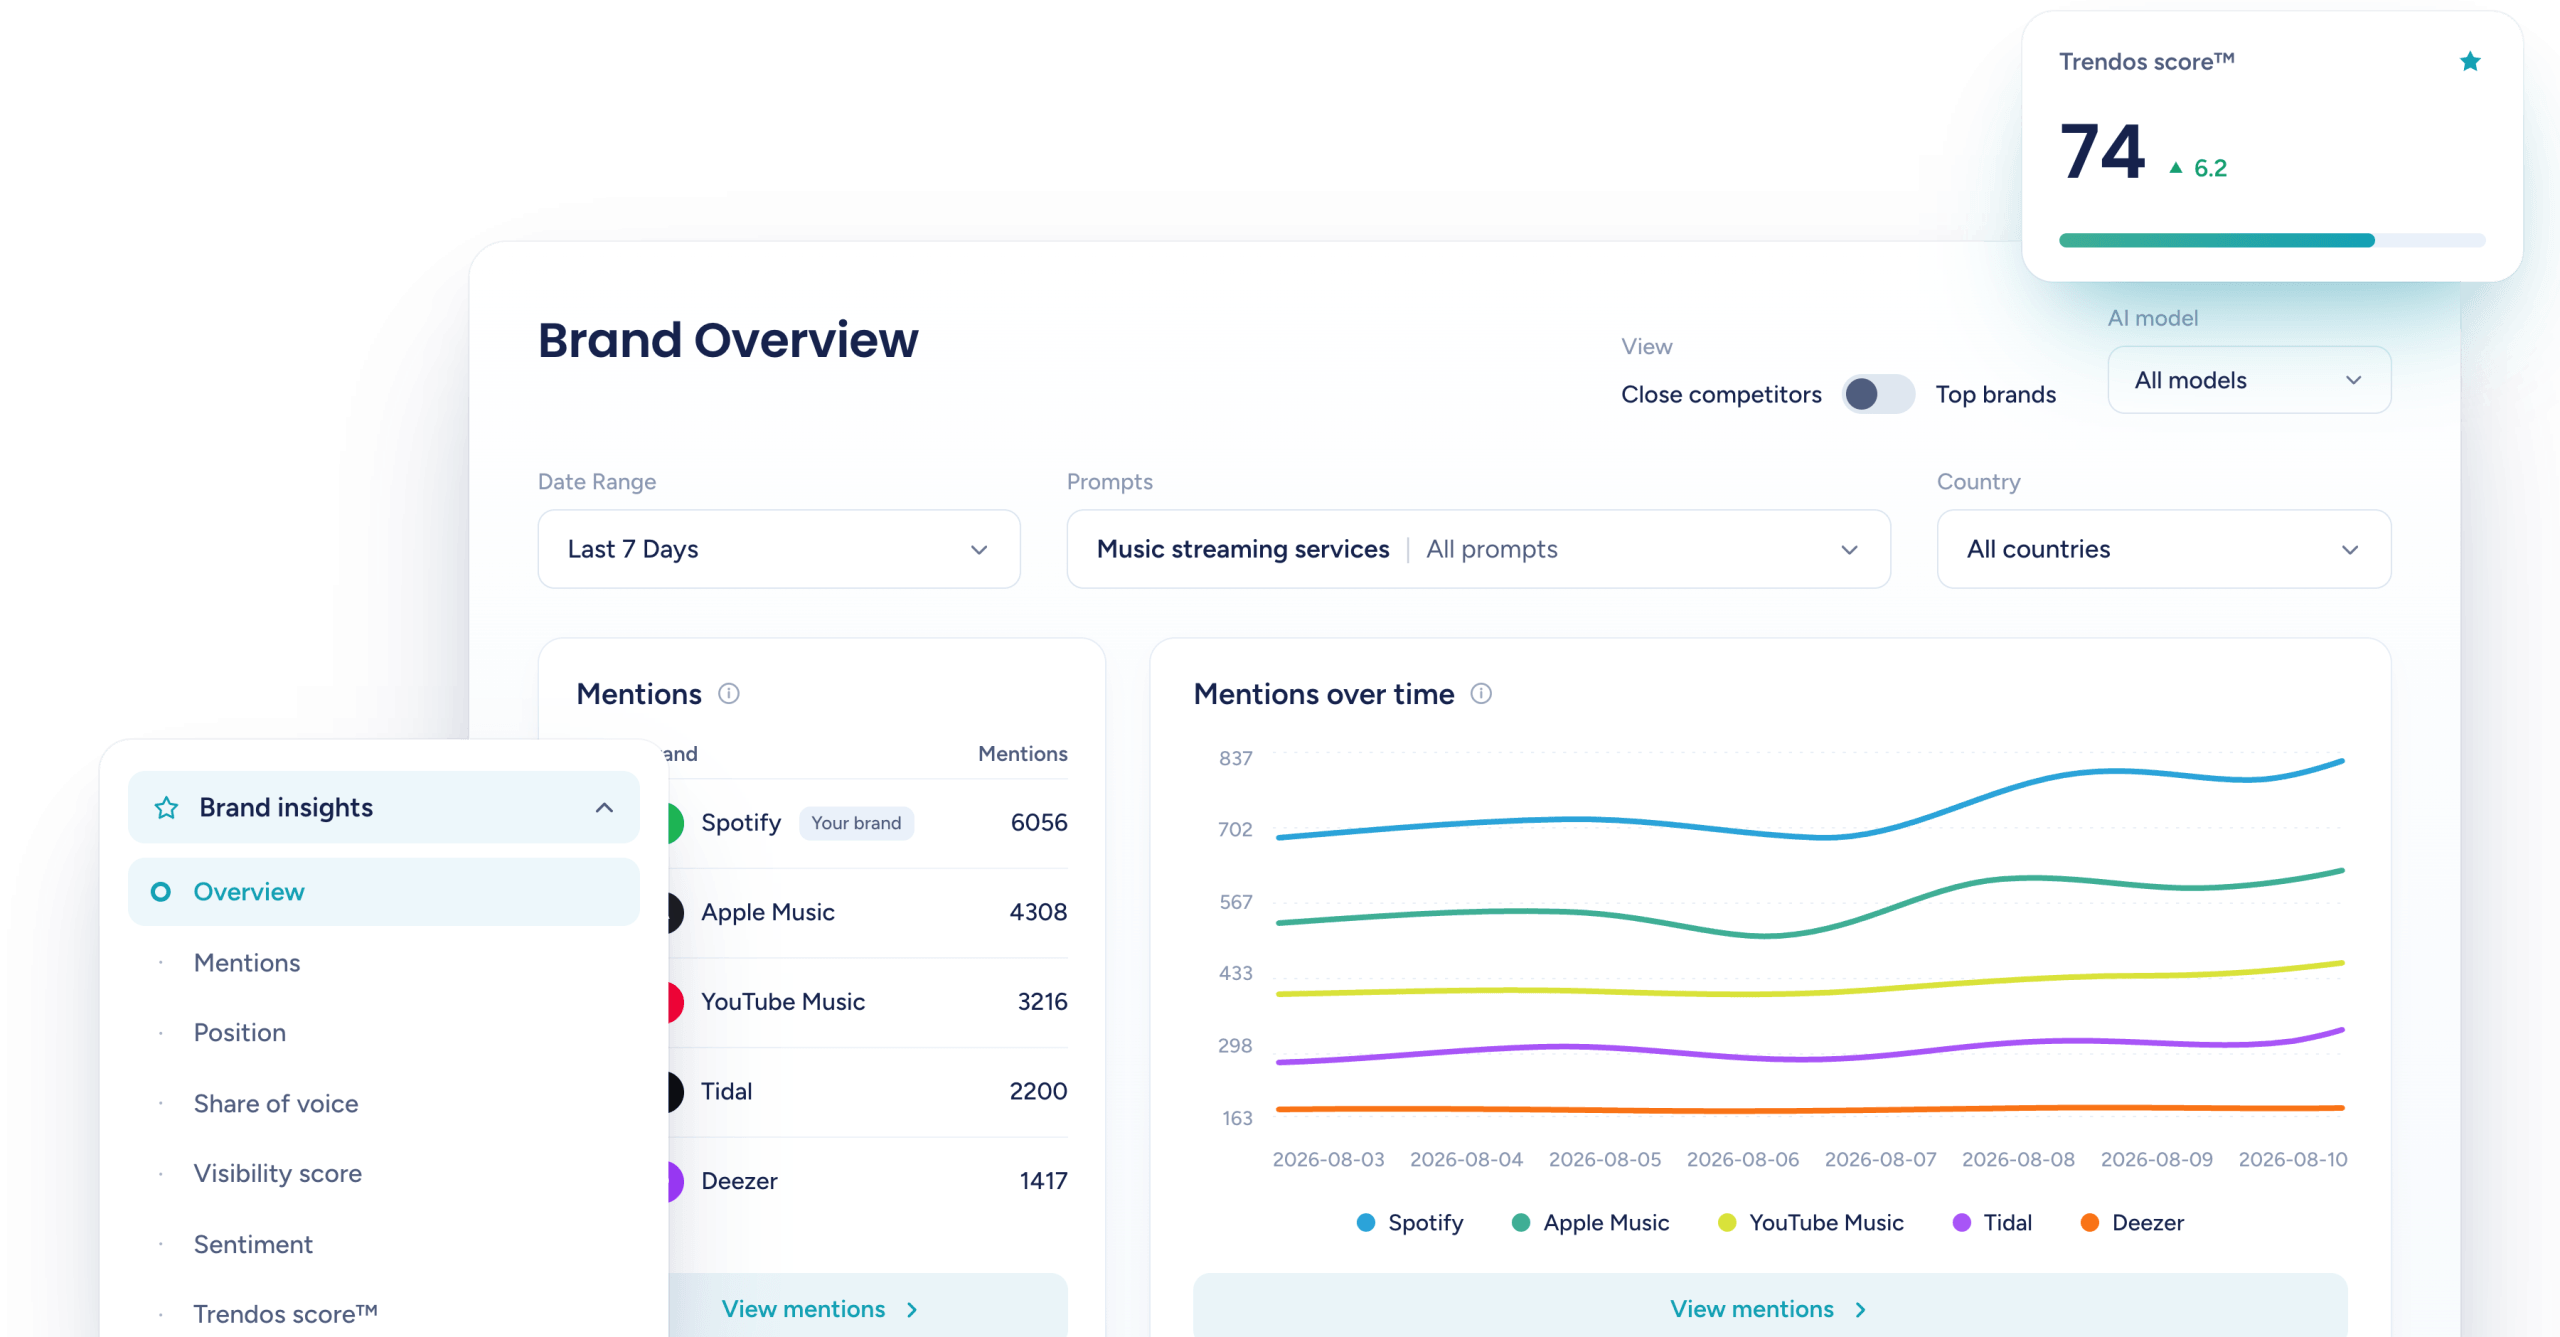
Task: Click the 'Your brand' badge
Action: click(x=856, y=823)
